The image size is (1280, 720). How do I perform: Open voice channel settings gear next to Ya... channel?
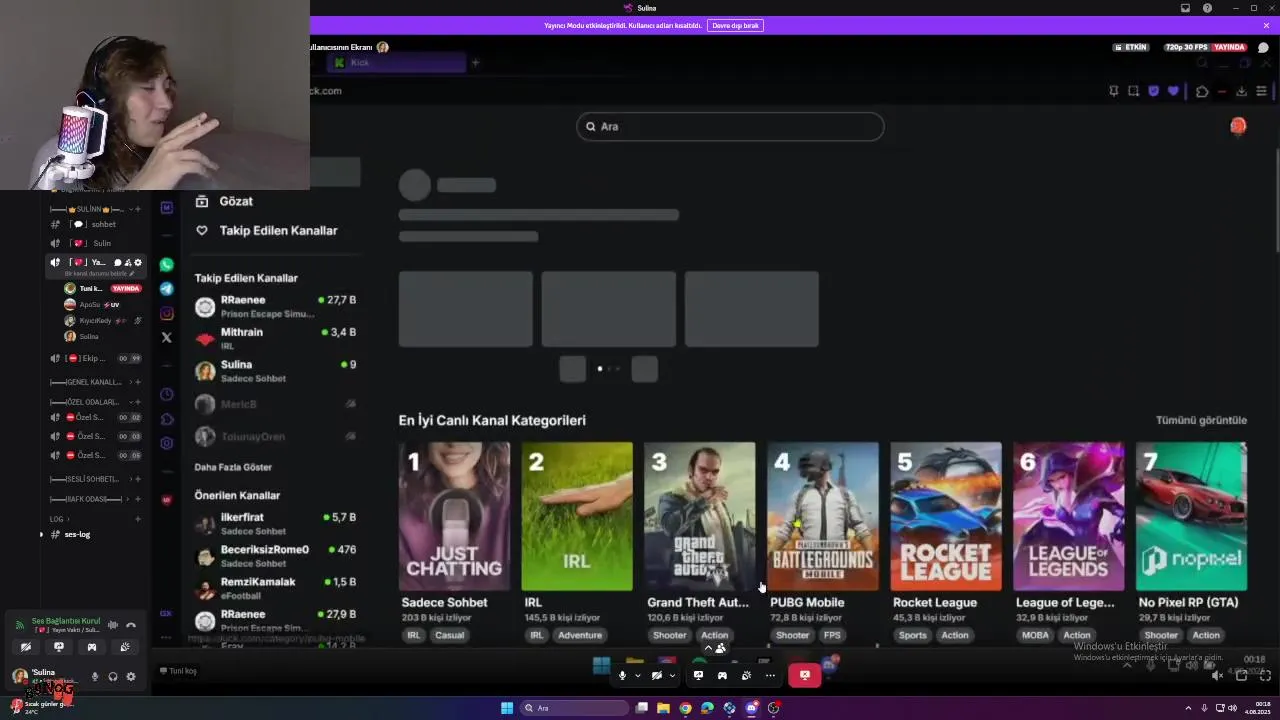[138, 263]
